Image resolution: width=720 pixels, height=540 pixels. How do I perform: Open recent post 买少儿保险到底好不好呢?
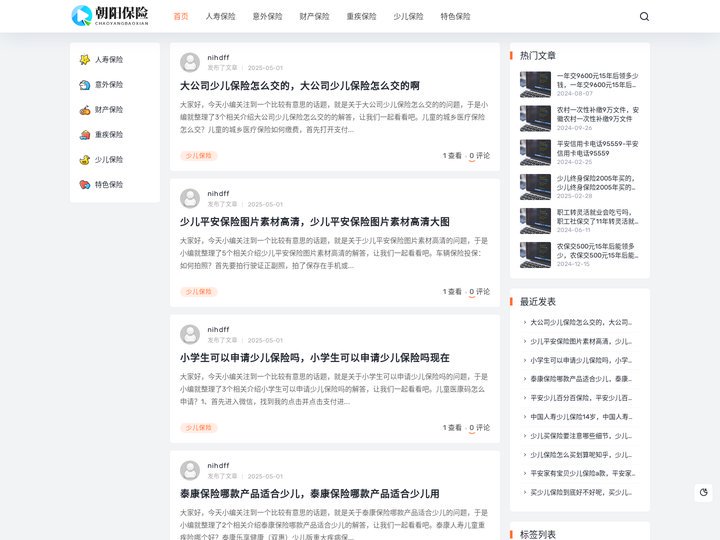coord(581,492)
